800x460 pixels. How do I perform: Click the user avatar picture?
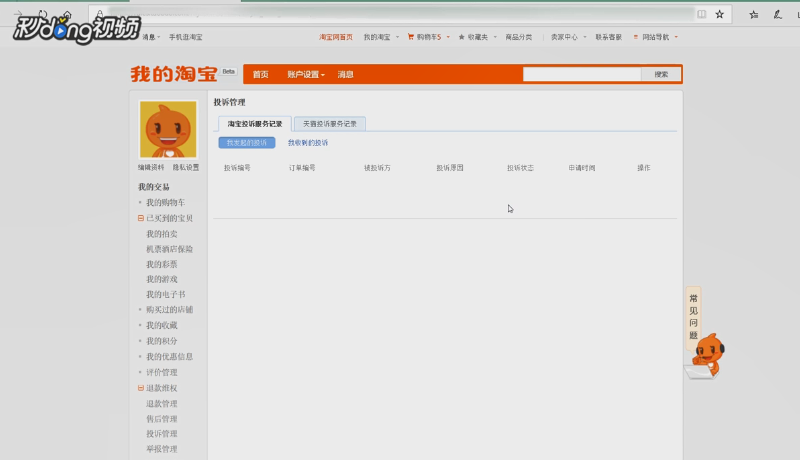click(168, 130)
